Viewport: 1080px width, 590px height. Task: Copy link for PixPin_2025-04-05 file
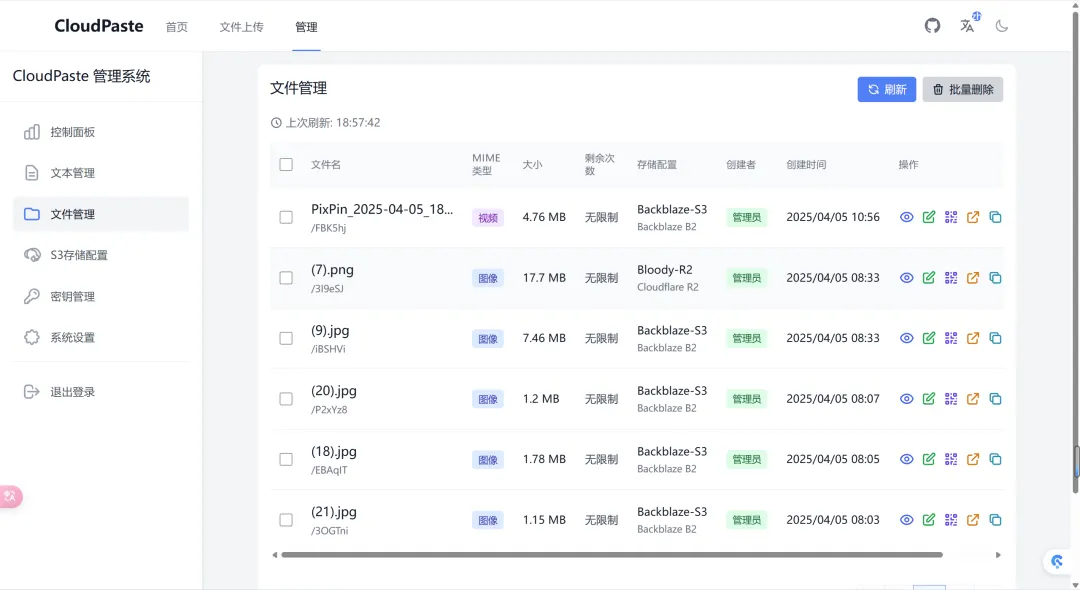pyautogui.click(x=995, y=218)
